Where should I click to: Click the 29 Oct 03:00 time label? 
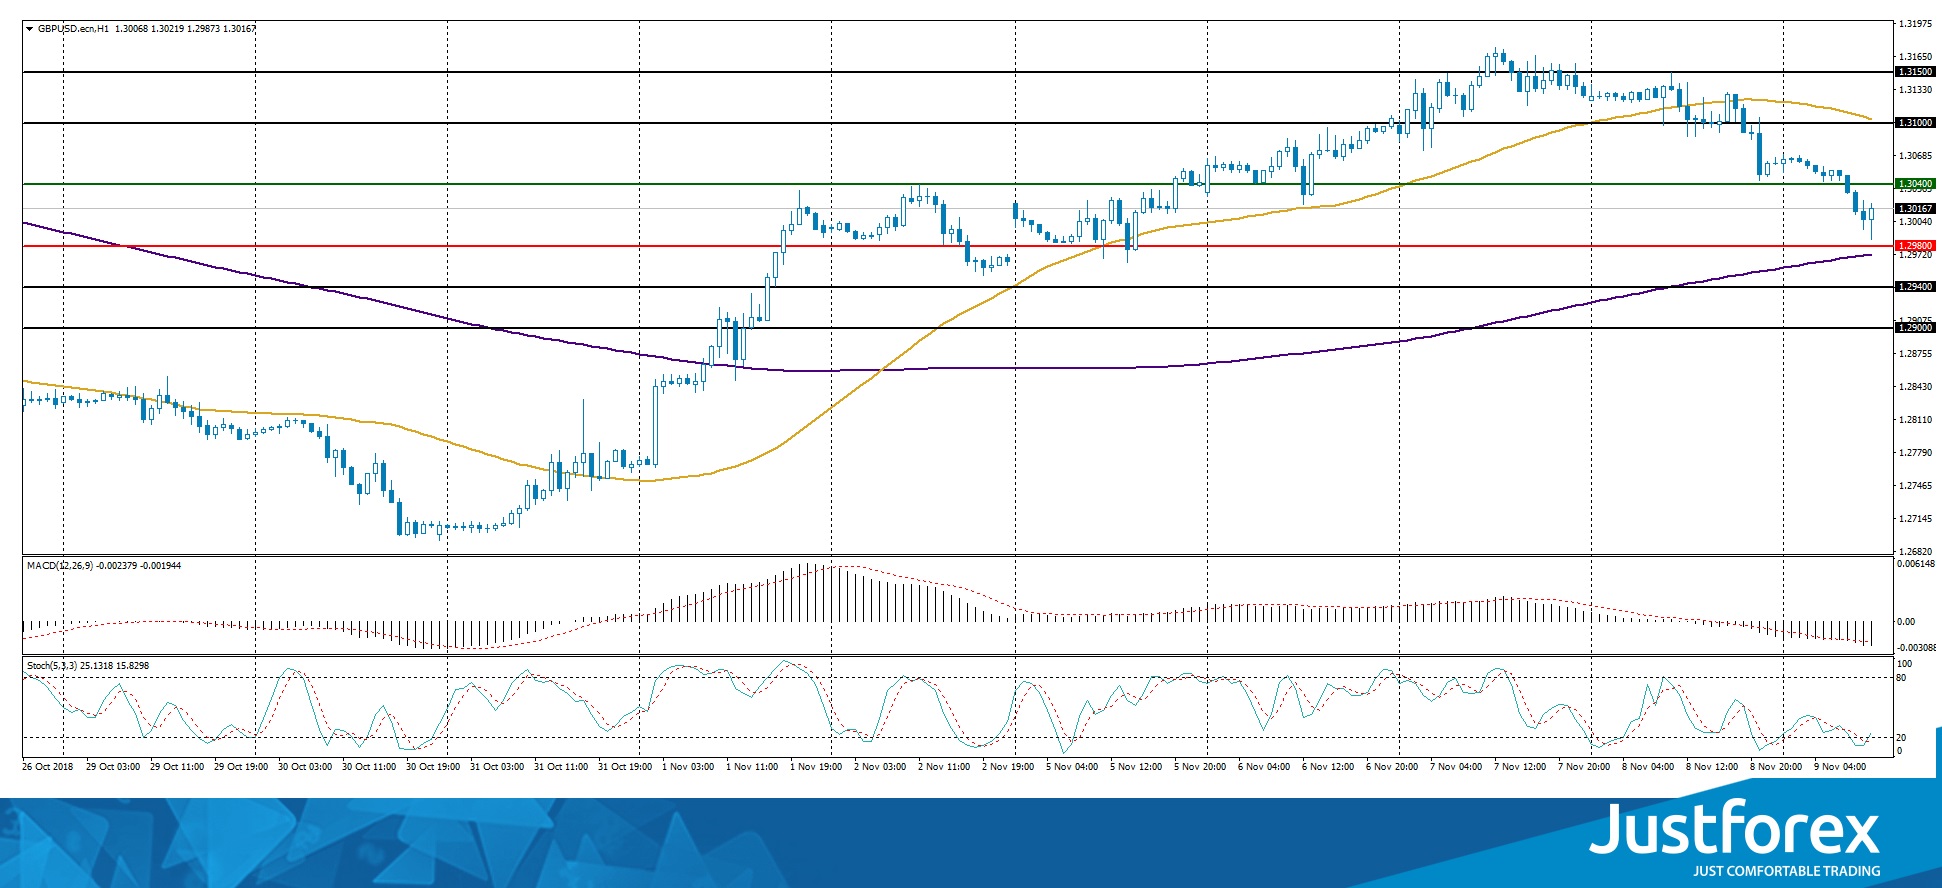point(113,767)
